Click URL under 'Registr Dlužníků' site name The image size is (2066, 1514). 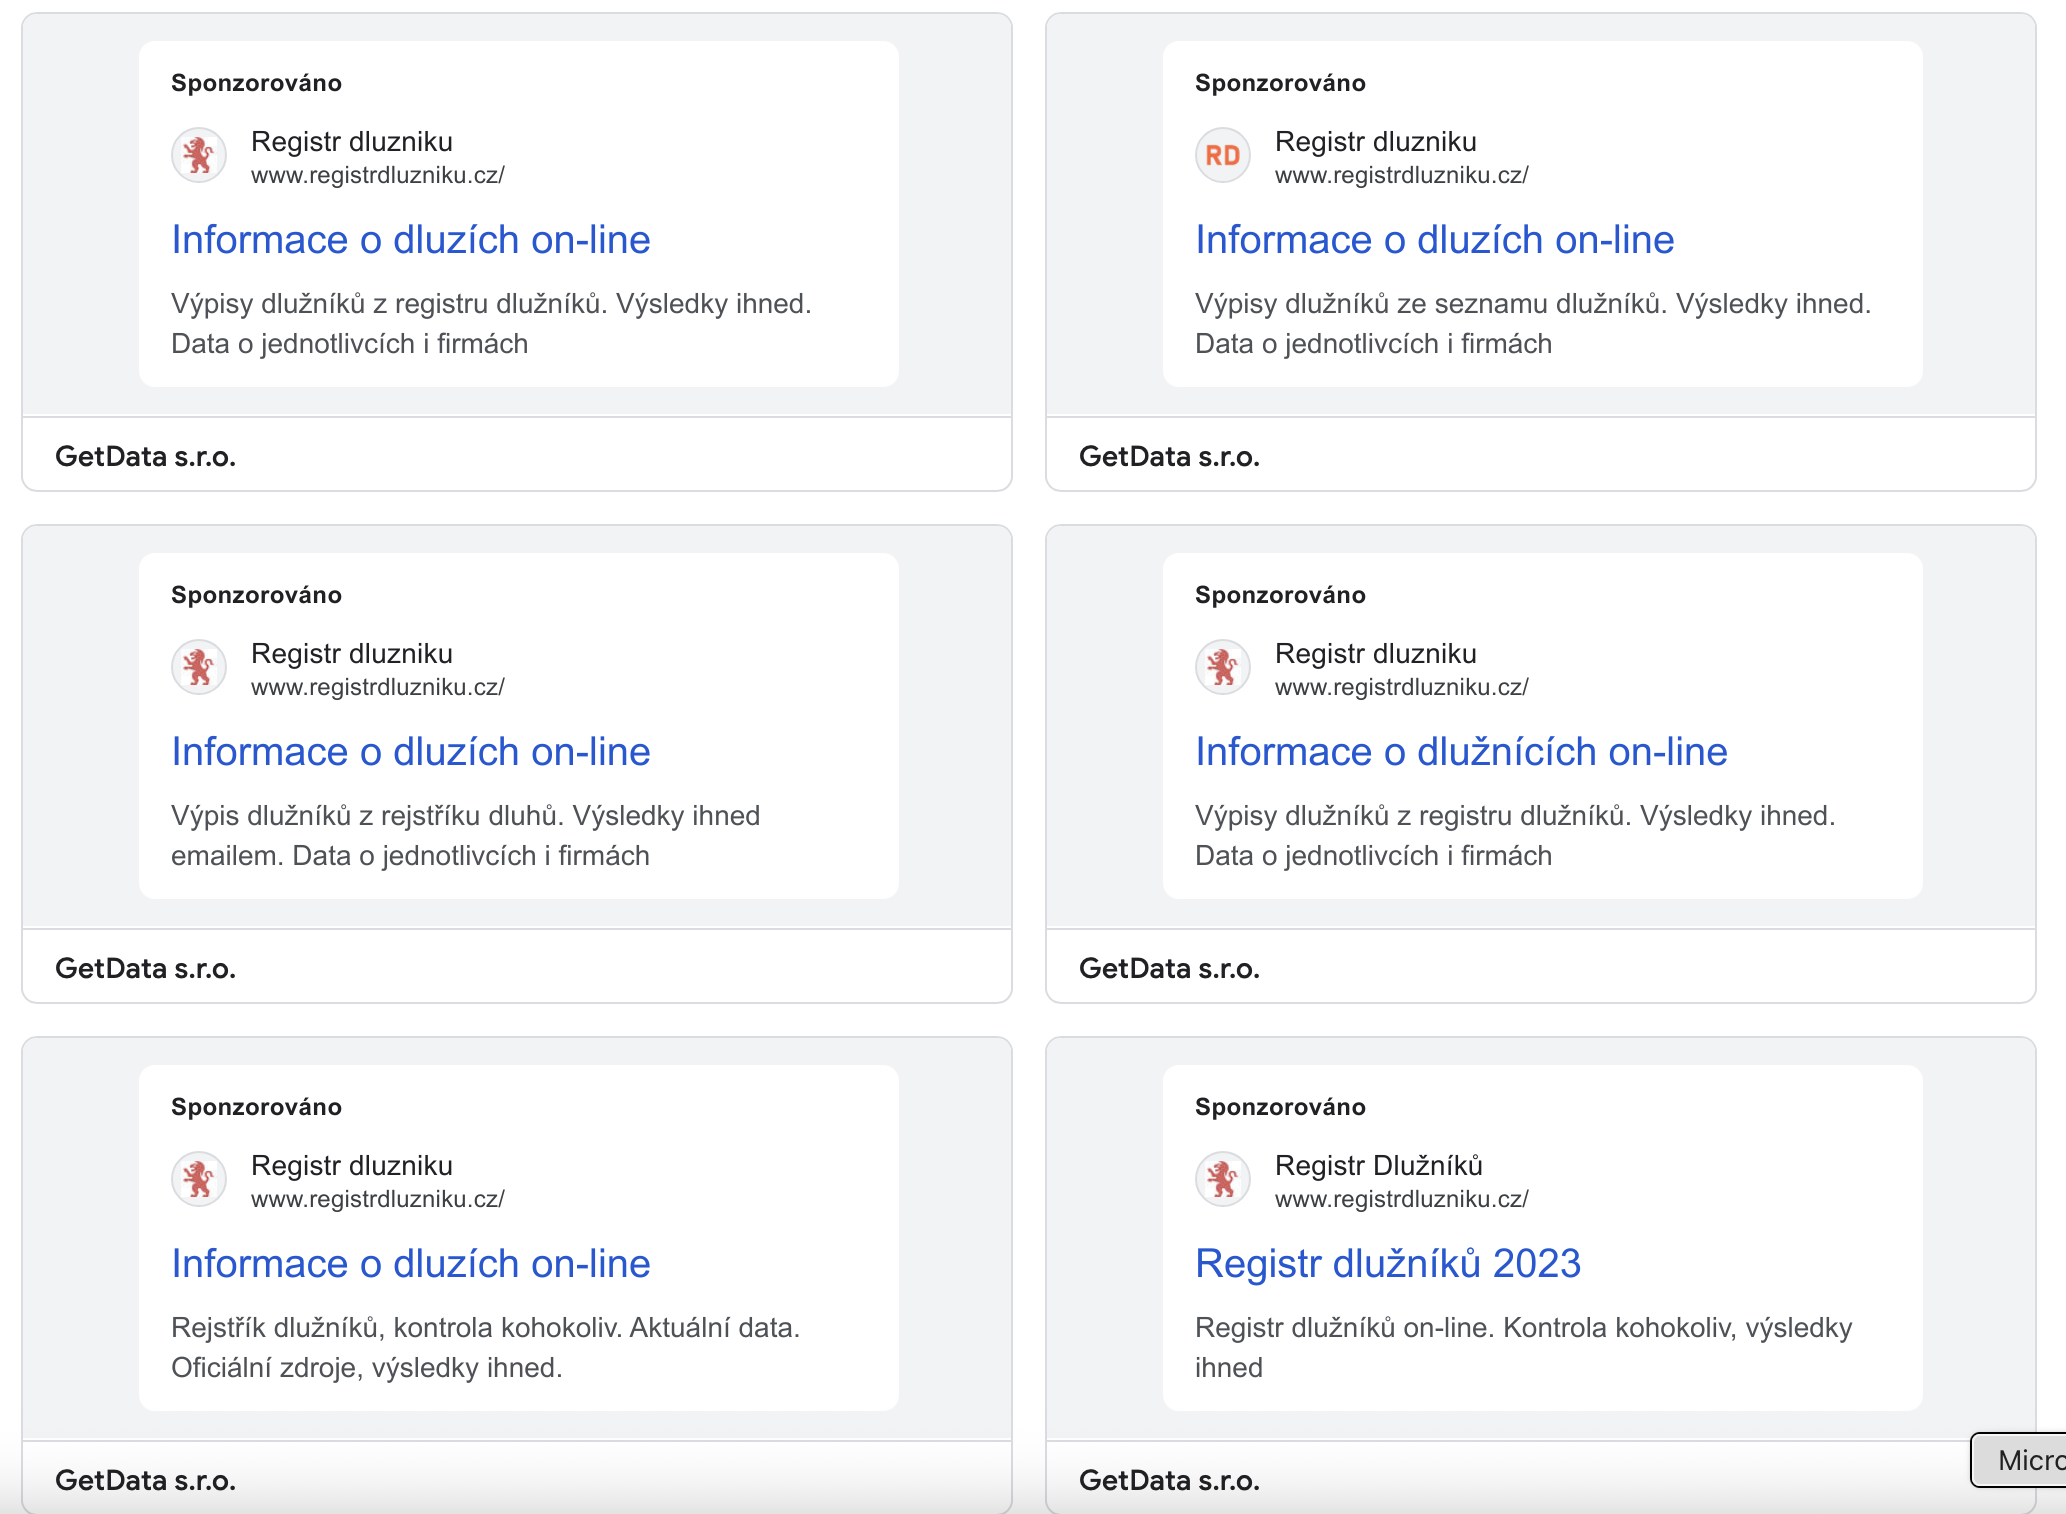click(x=1401, y=1199)
